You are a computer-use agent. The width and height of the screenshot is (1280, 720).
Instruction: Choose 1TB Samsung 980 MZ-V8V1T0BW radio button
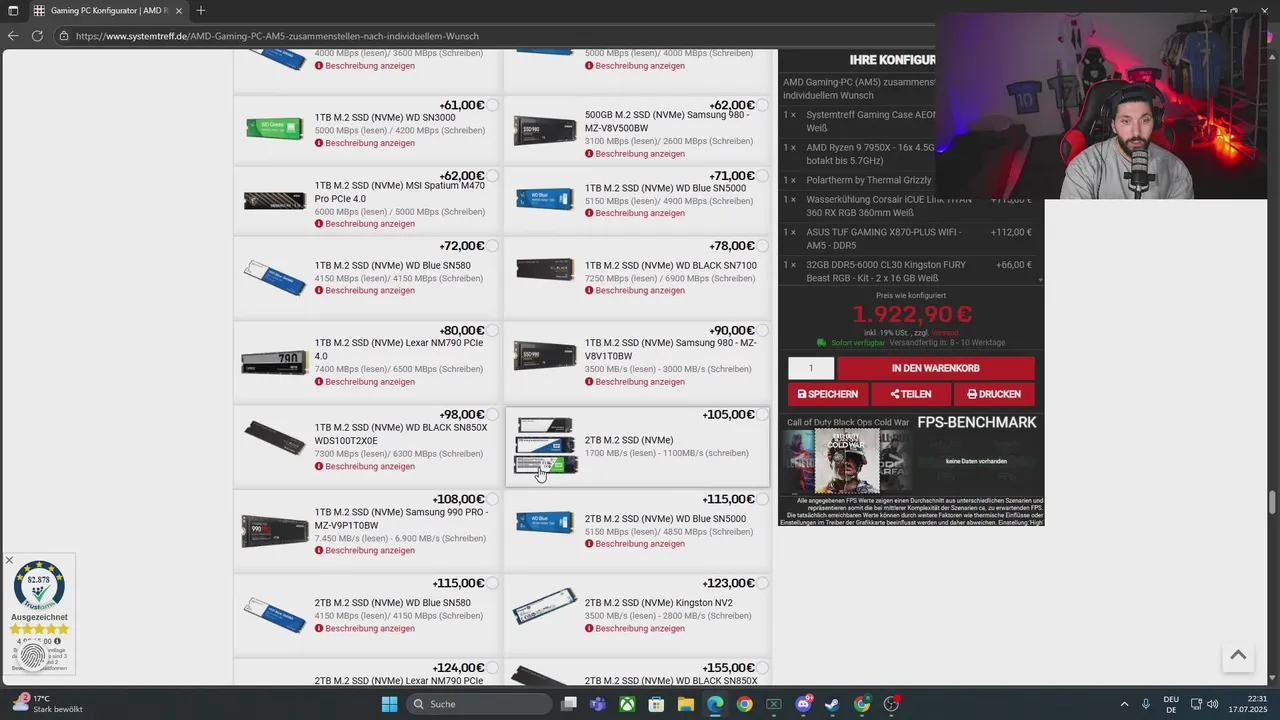(x=762, y=330)
